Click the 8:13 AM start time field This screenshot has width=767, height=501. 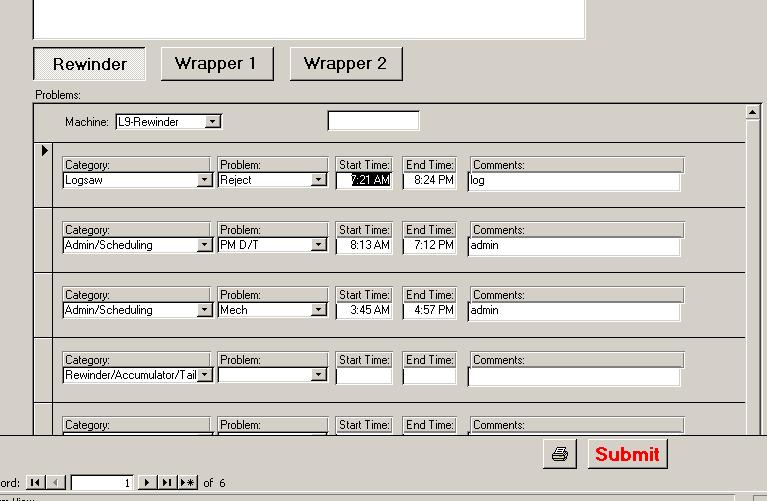point(364,245)
